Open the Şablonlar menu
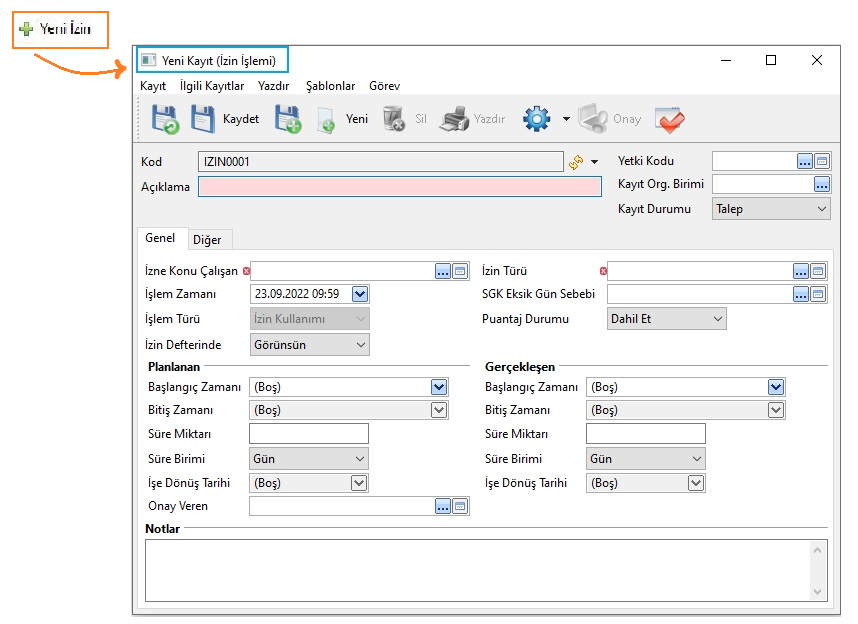The height and width of the screenshot is (624, 858). (330, 87)
